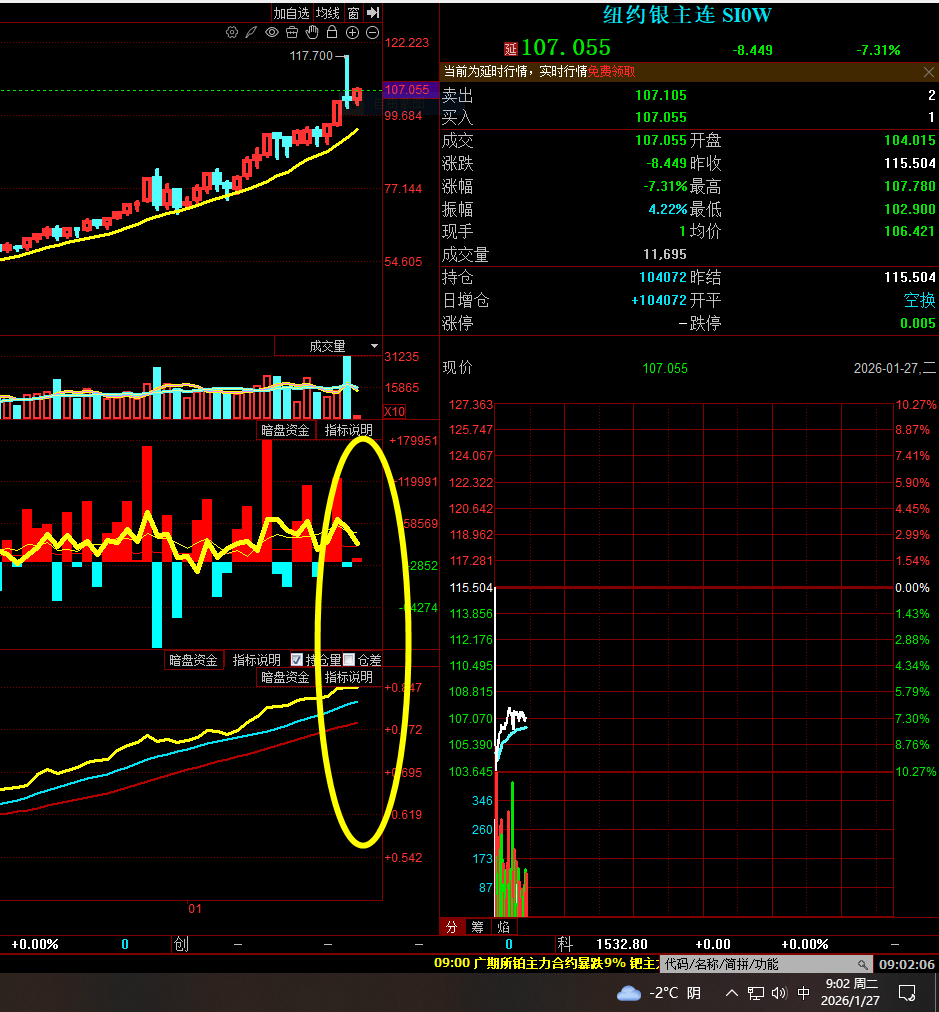Click the 窗 window button
Image resolution: width=939 pixels, height=1012 pixels.
pos(353,13)
